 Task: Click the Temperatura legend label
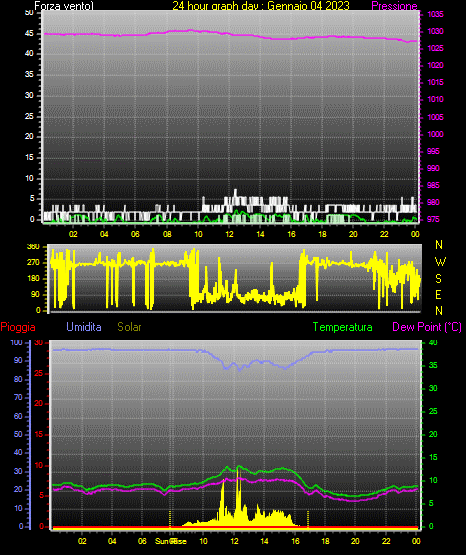point(342,327)
